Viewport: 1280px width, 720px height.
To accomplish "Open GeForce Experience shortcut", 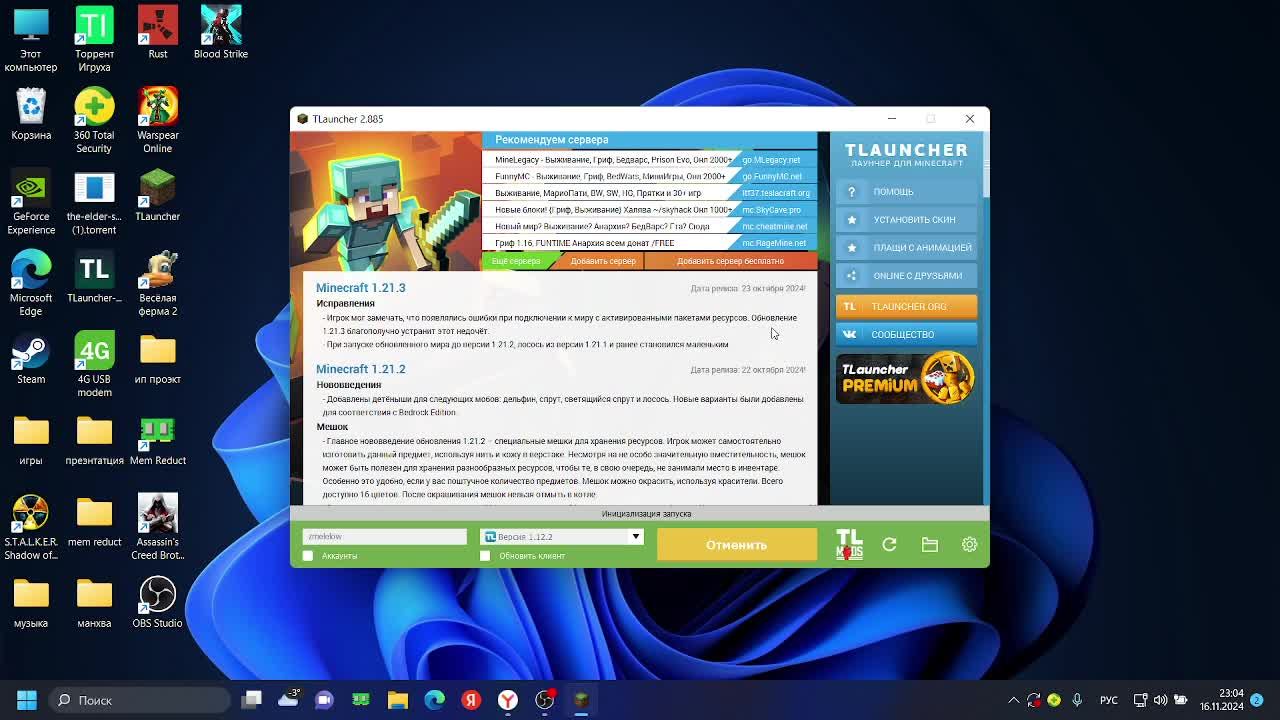I will pos(31,203).
